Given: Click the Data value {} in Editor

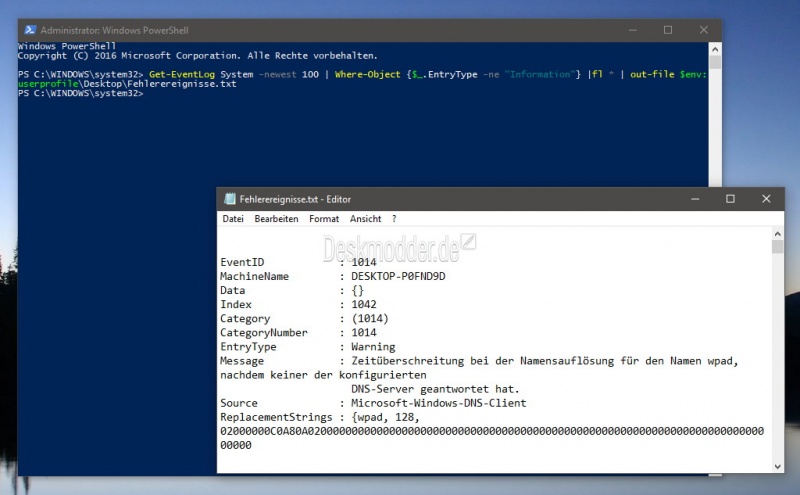Looking at the screenshot, I should pyautogui.click(x=357, y=290).
